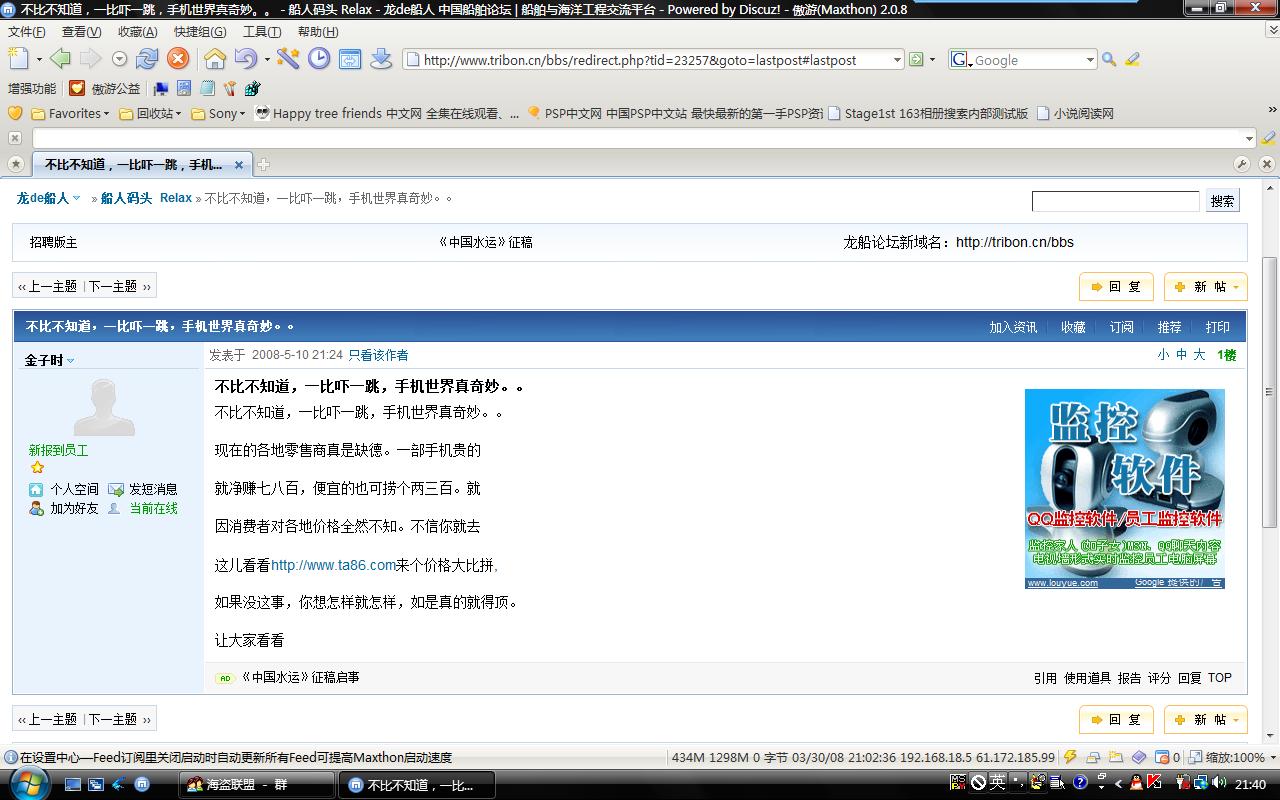Open the forward history dropdown circle
Image resolution: width=1280 pixels, height=800 pixels.
point(119,59)
